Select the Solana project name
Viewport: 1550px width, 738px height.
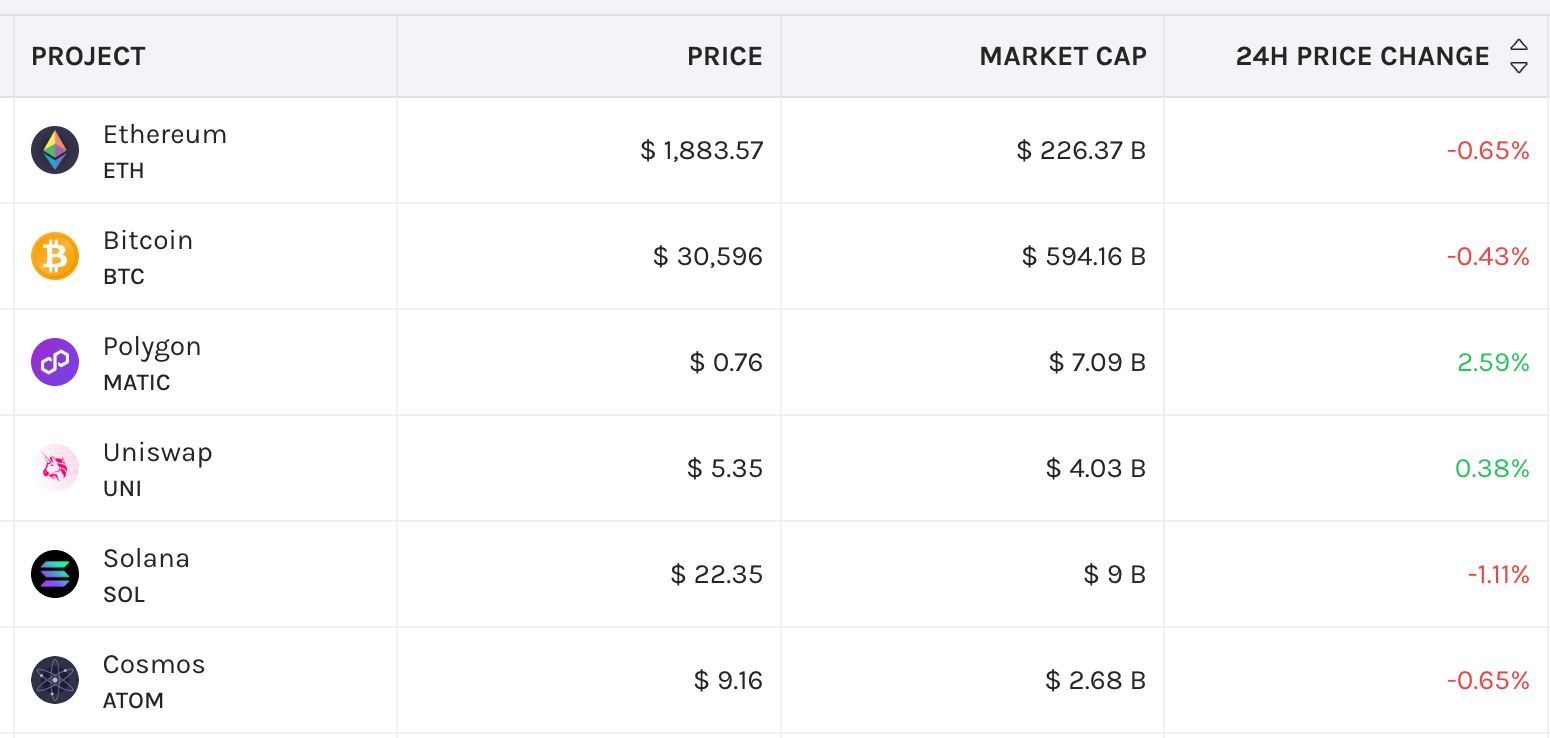click(x=146, y=559)
